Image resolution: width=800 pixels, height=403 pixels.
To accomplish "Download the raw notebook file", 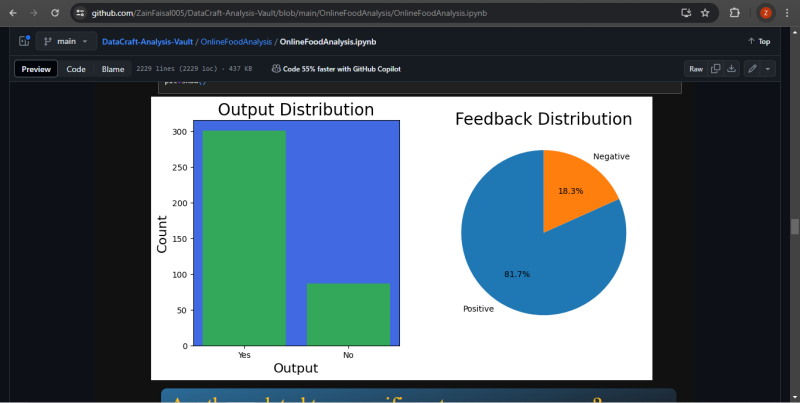I will click(731, 69).
